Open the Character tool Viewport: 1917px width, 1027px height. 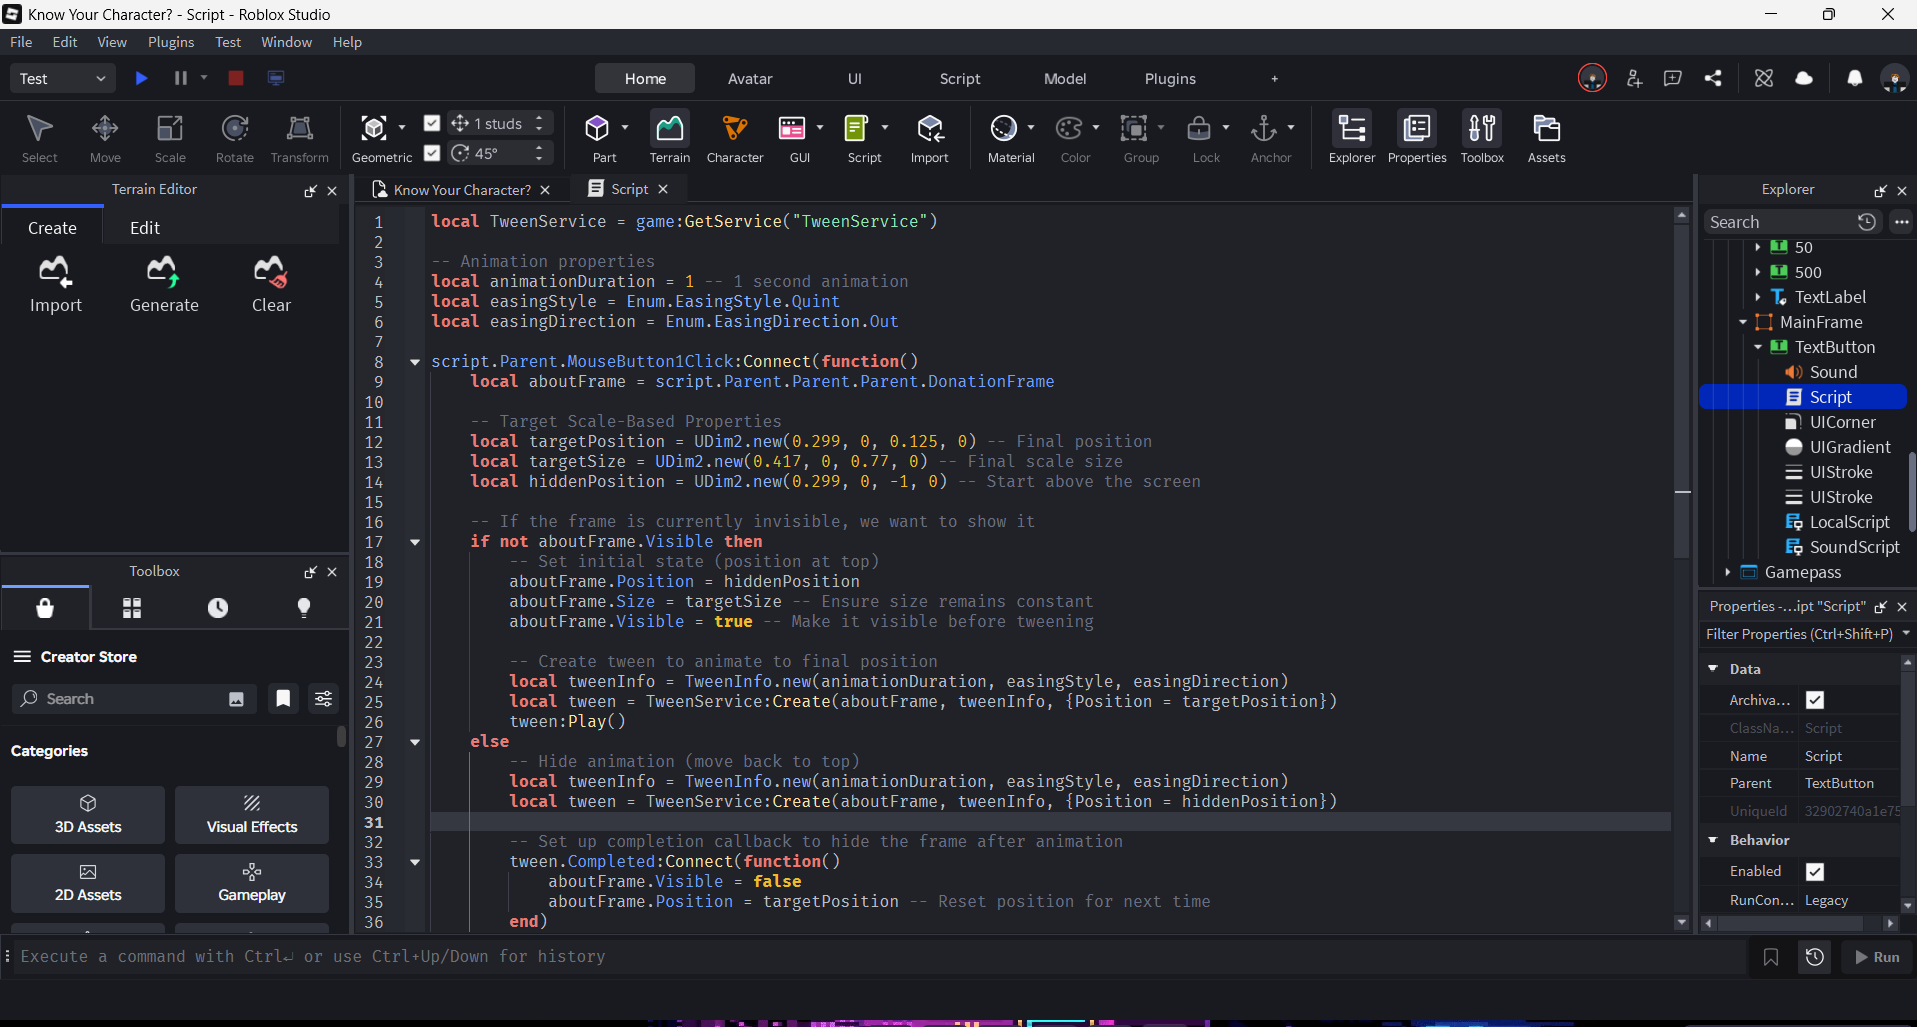pos(735,138)
